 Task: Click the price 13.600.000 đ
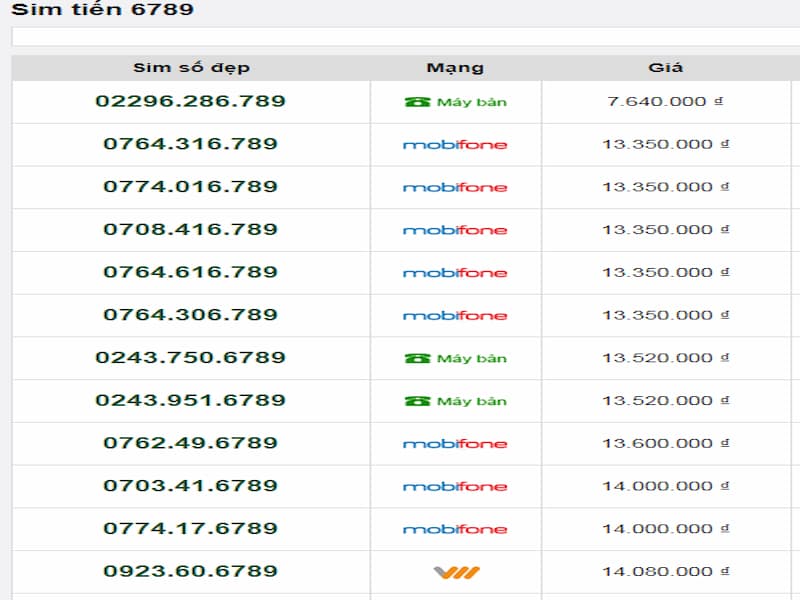(665, 443)
